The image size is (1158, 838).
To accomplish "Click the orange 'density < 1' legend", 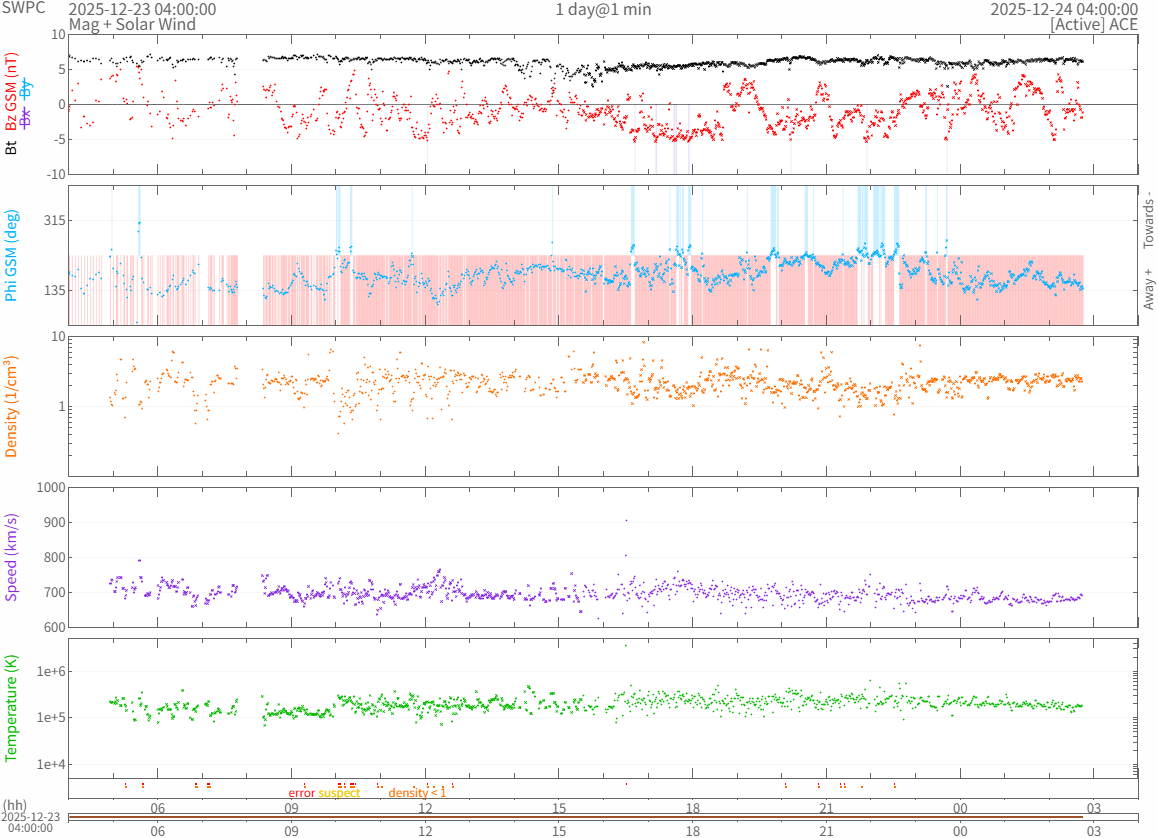I will click(x=417, y=793).
